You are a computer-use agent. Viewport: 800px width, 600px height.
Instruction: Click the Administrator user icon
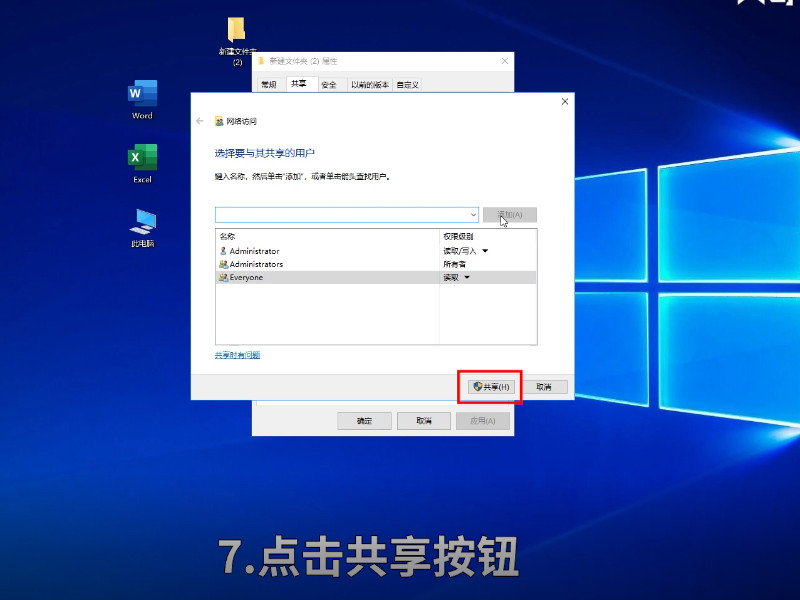(223, 251)
